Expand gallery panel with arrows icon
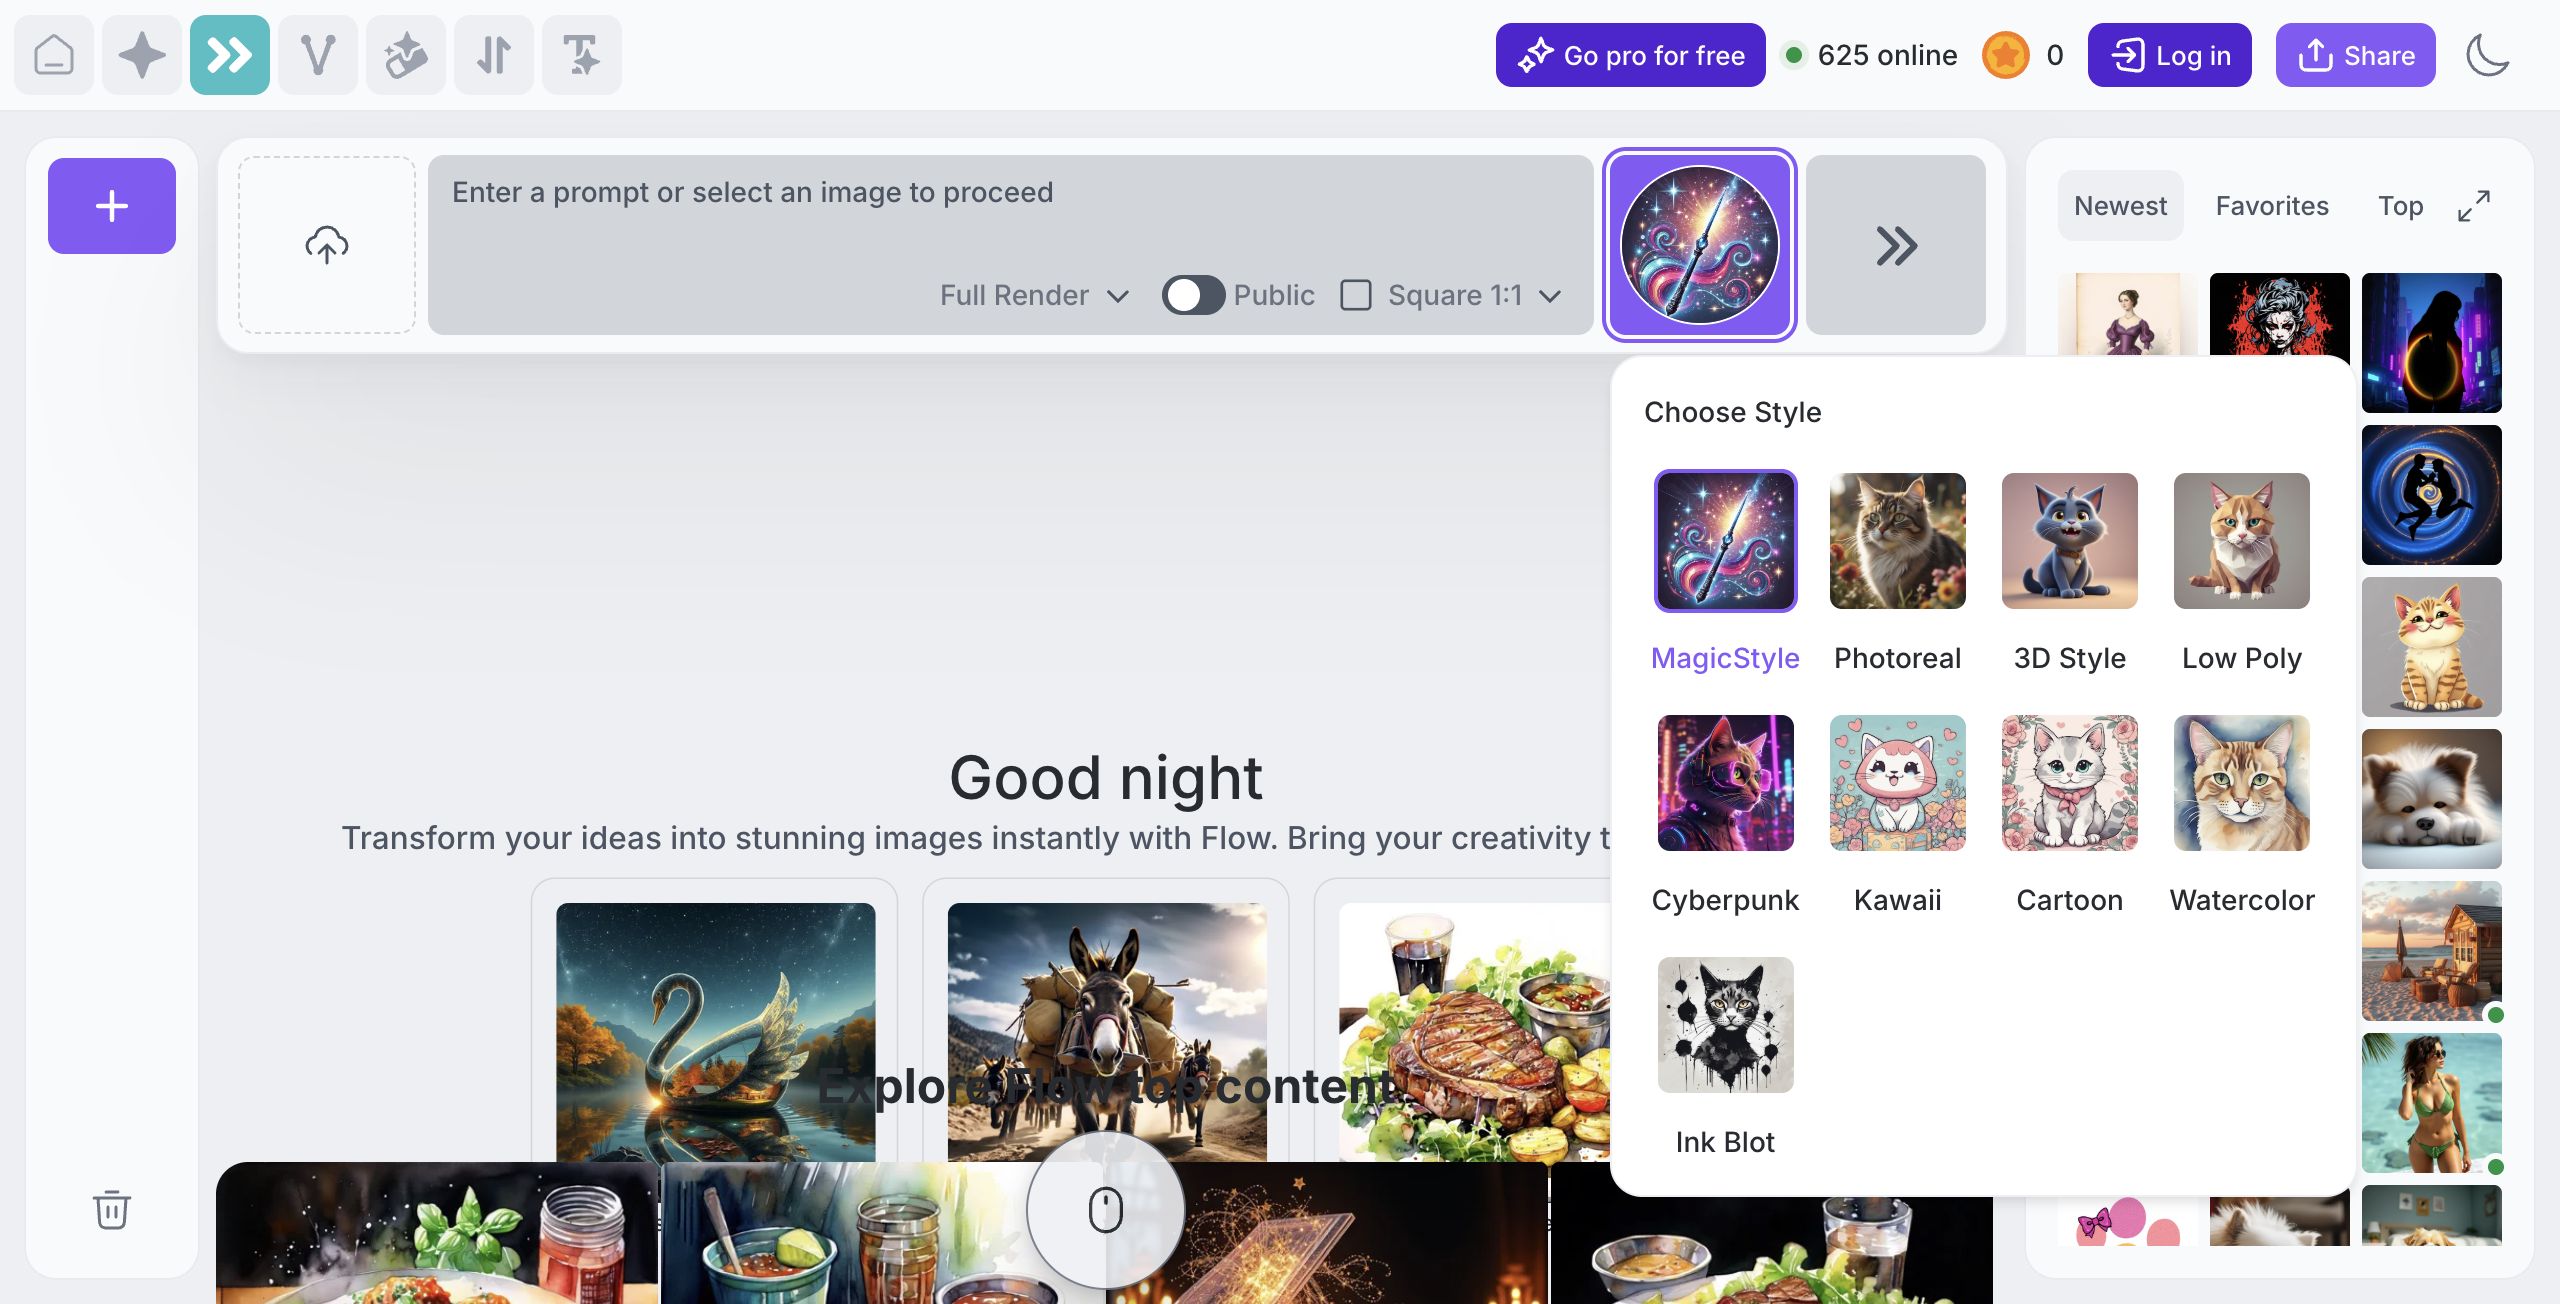Viewport: 2560px width, 1304px height. [x=2474, y=206]
